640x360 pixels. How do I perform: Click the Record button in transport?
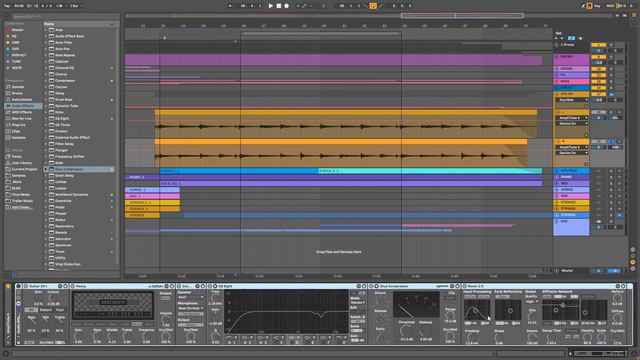[287, 6]
